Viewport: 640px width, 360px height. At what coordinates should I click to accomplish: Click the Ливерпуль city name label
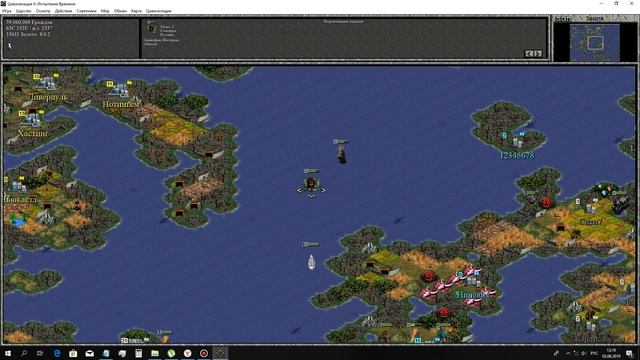[x=47, y=97]
